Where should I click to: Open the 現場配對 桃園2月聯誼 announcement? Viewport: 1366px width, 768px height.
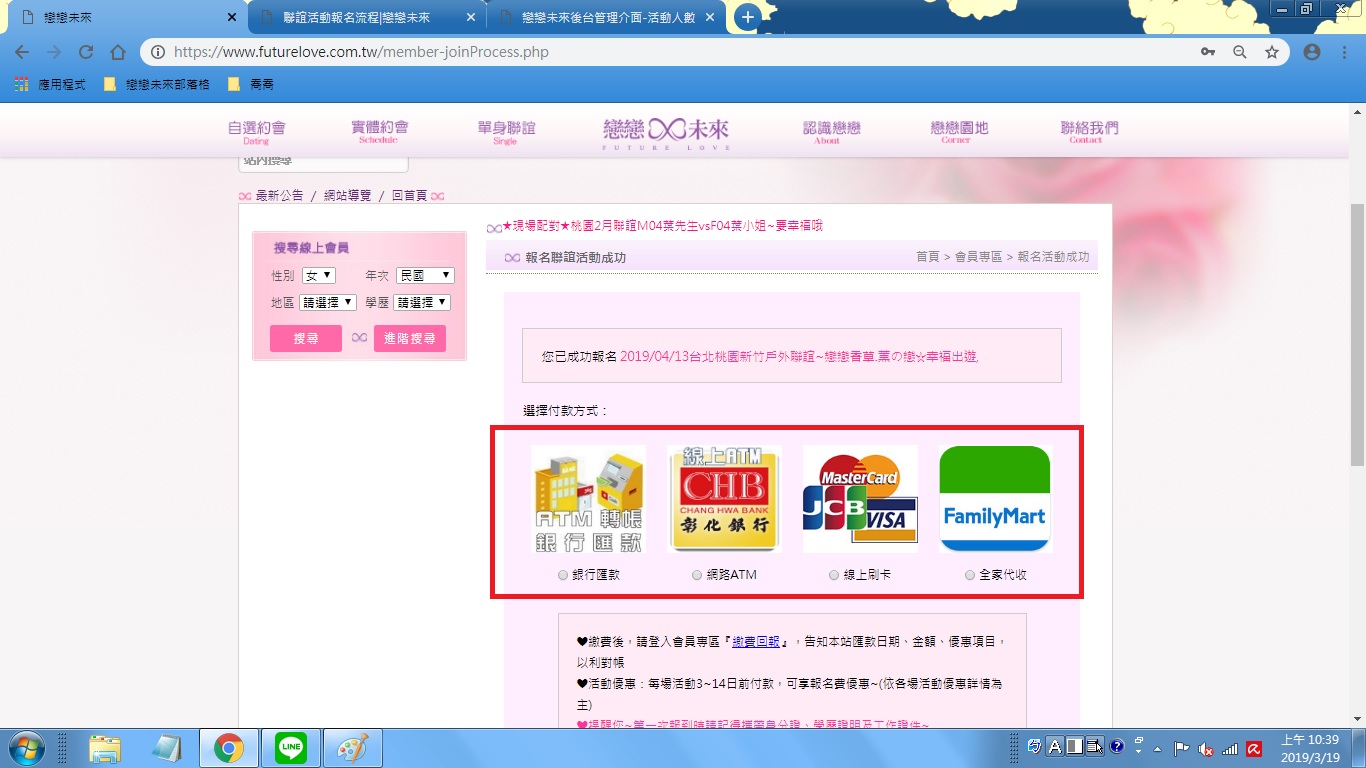(x=662, y=226)
